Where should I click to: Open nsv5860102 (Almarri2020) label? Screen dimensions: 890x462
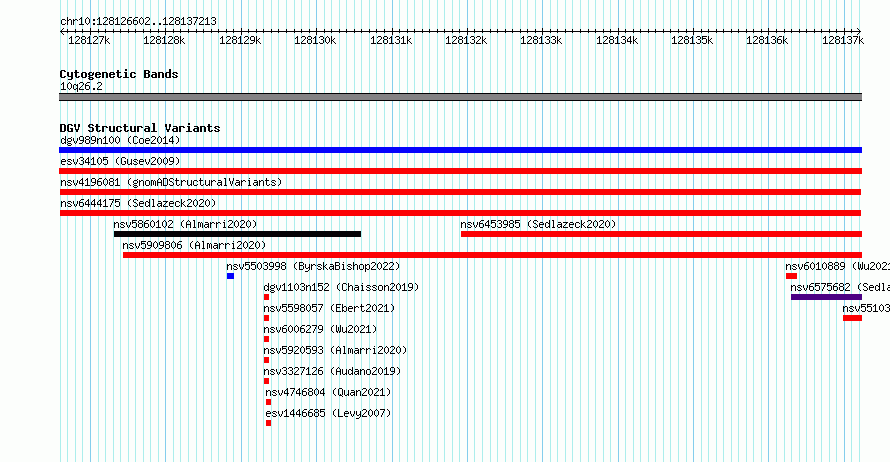pos(185,224)
